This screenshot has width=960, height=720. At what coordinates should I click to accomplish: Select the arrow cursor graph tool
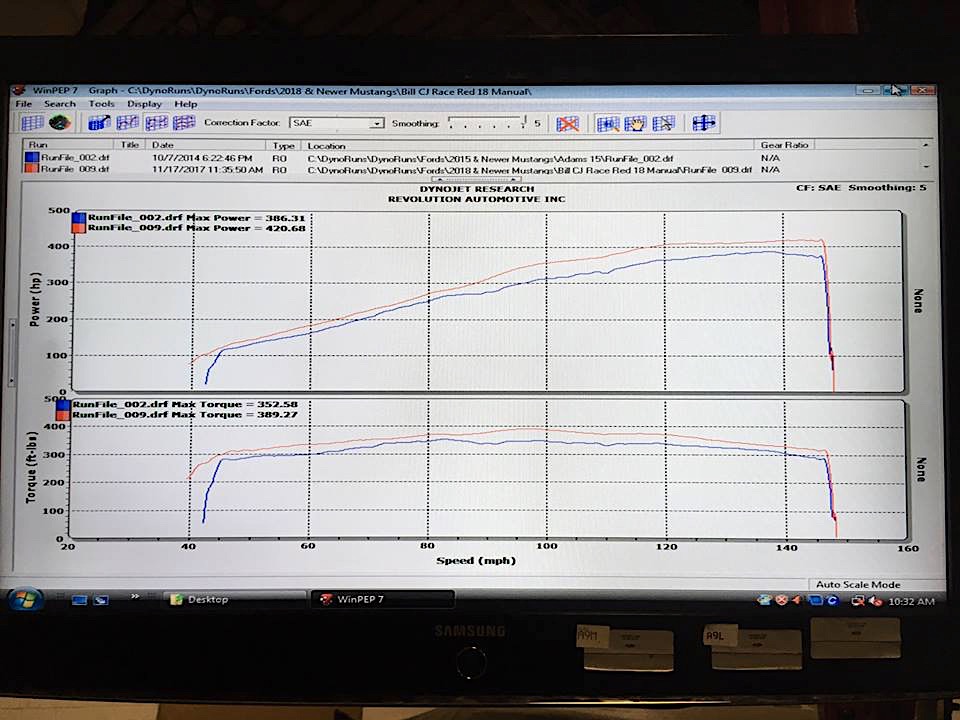pyautogui.click(x=664, y=124)
